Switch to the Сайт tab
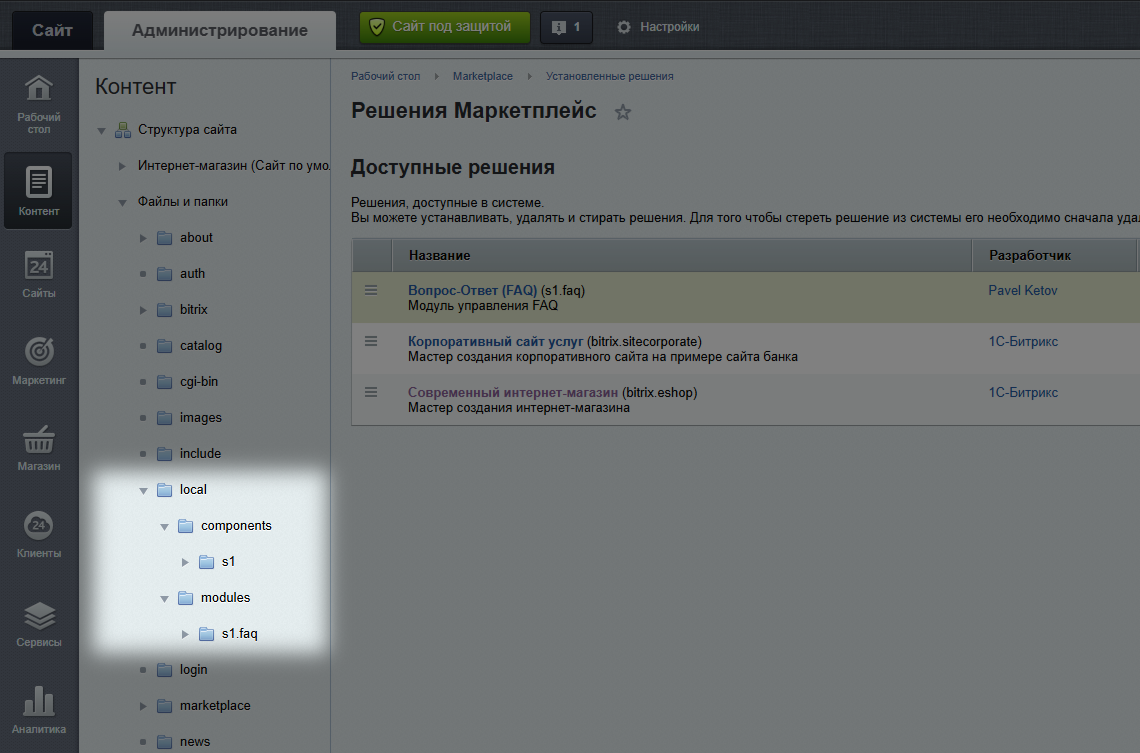The height and width of the screenshot is (753, 1140). click(x=52, y=30)
